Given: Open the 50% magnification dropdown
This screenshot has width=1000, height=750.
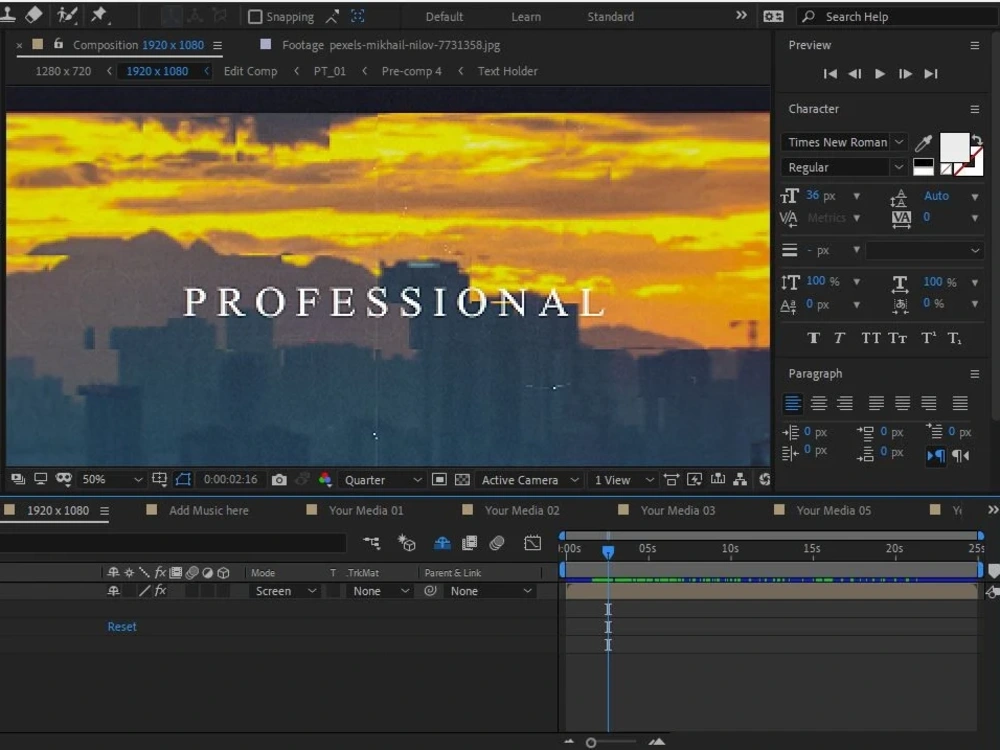Looking at the screenshot, I should [111, 480].
